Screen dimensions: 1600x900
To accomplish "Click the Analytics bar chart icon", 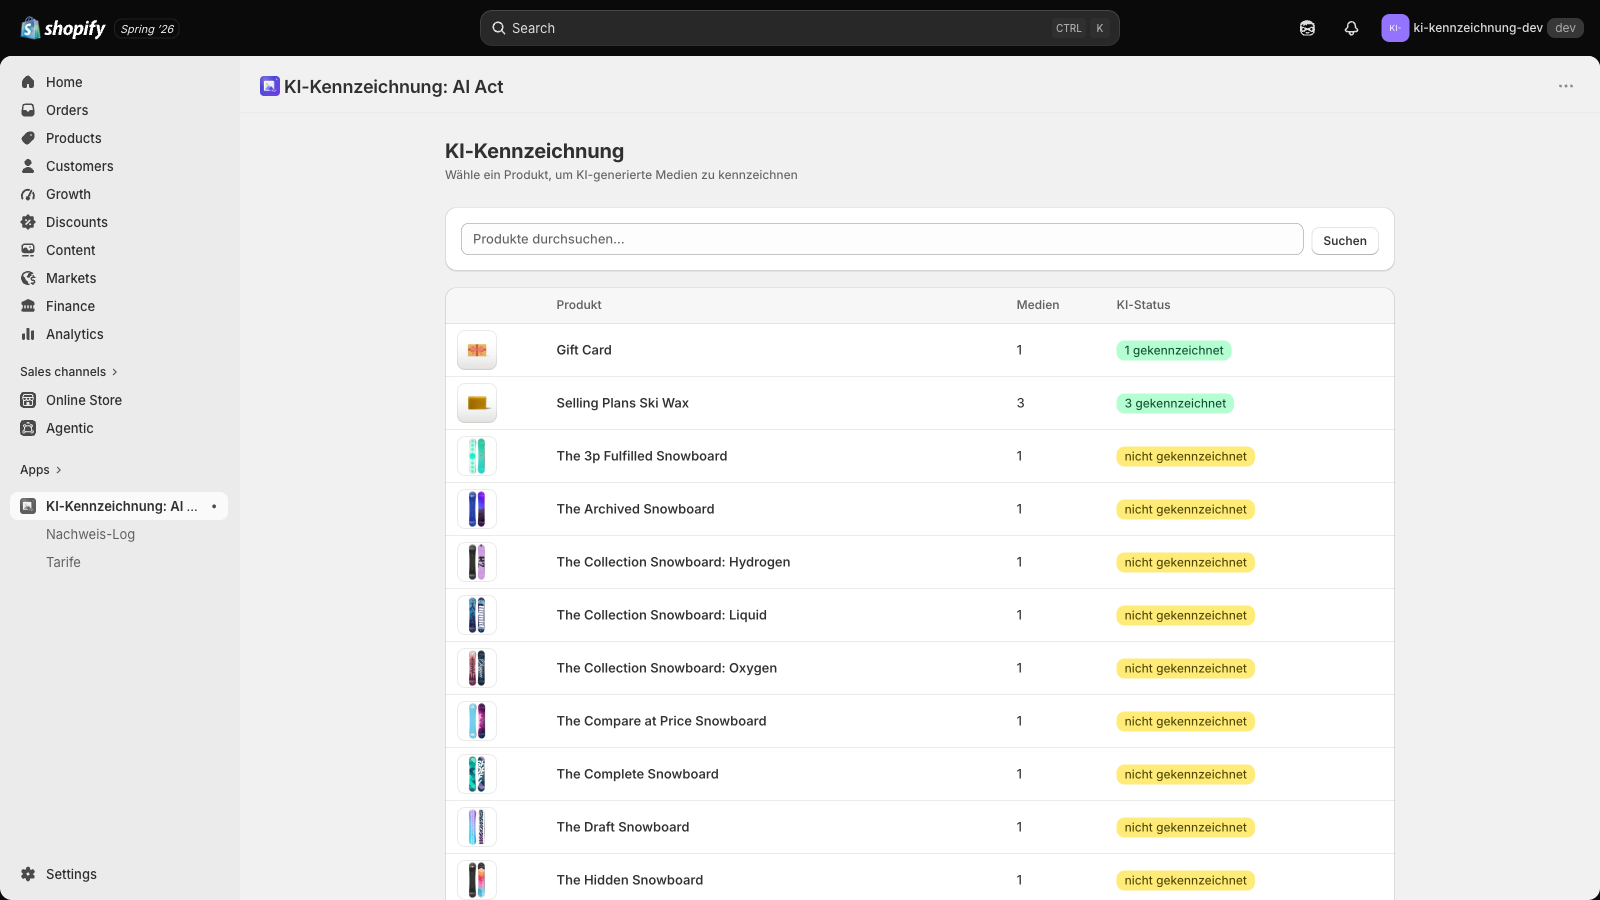I will pyautogui.click(x=28, y=334).
